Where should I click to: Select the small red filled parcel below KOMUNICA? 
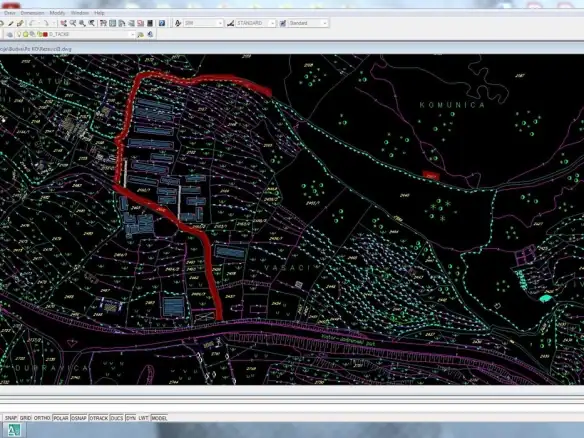(431, 175)
